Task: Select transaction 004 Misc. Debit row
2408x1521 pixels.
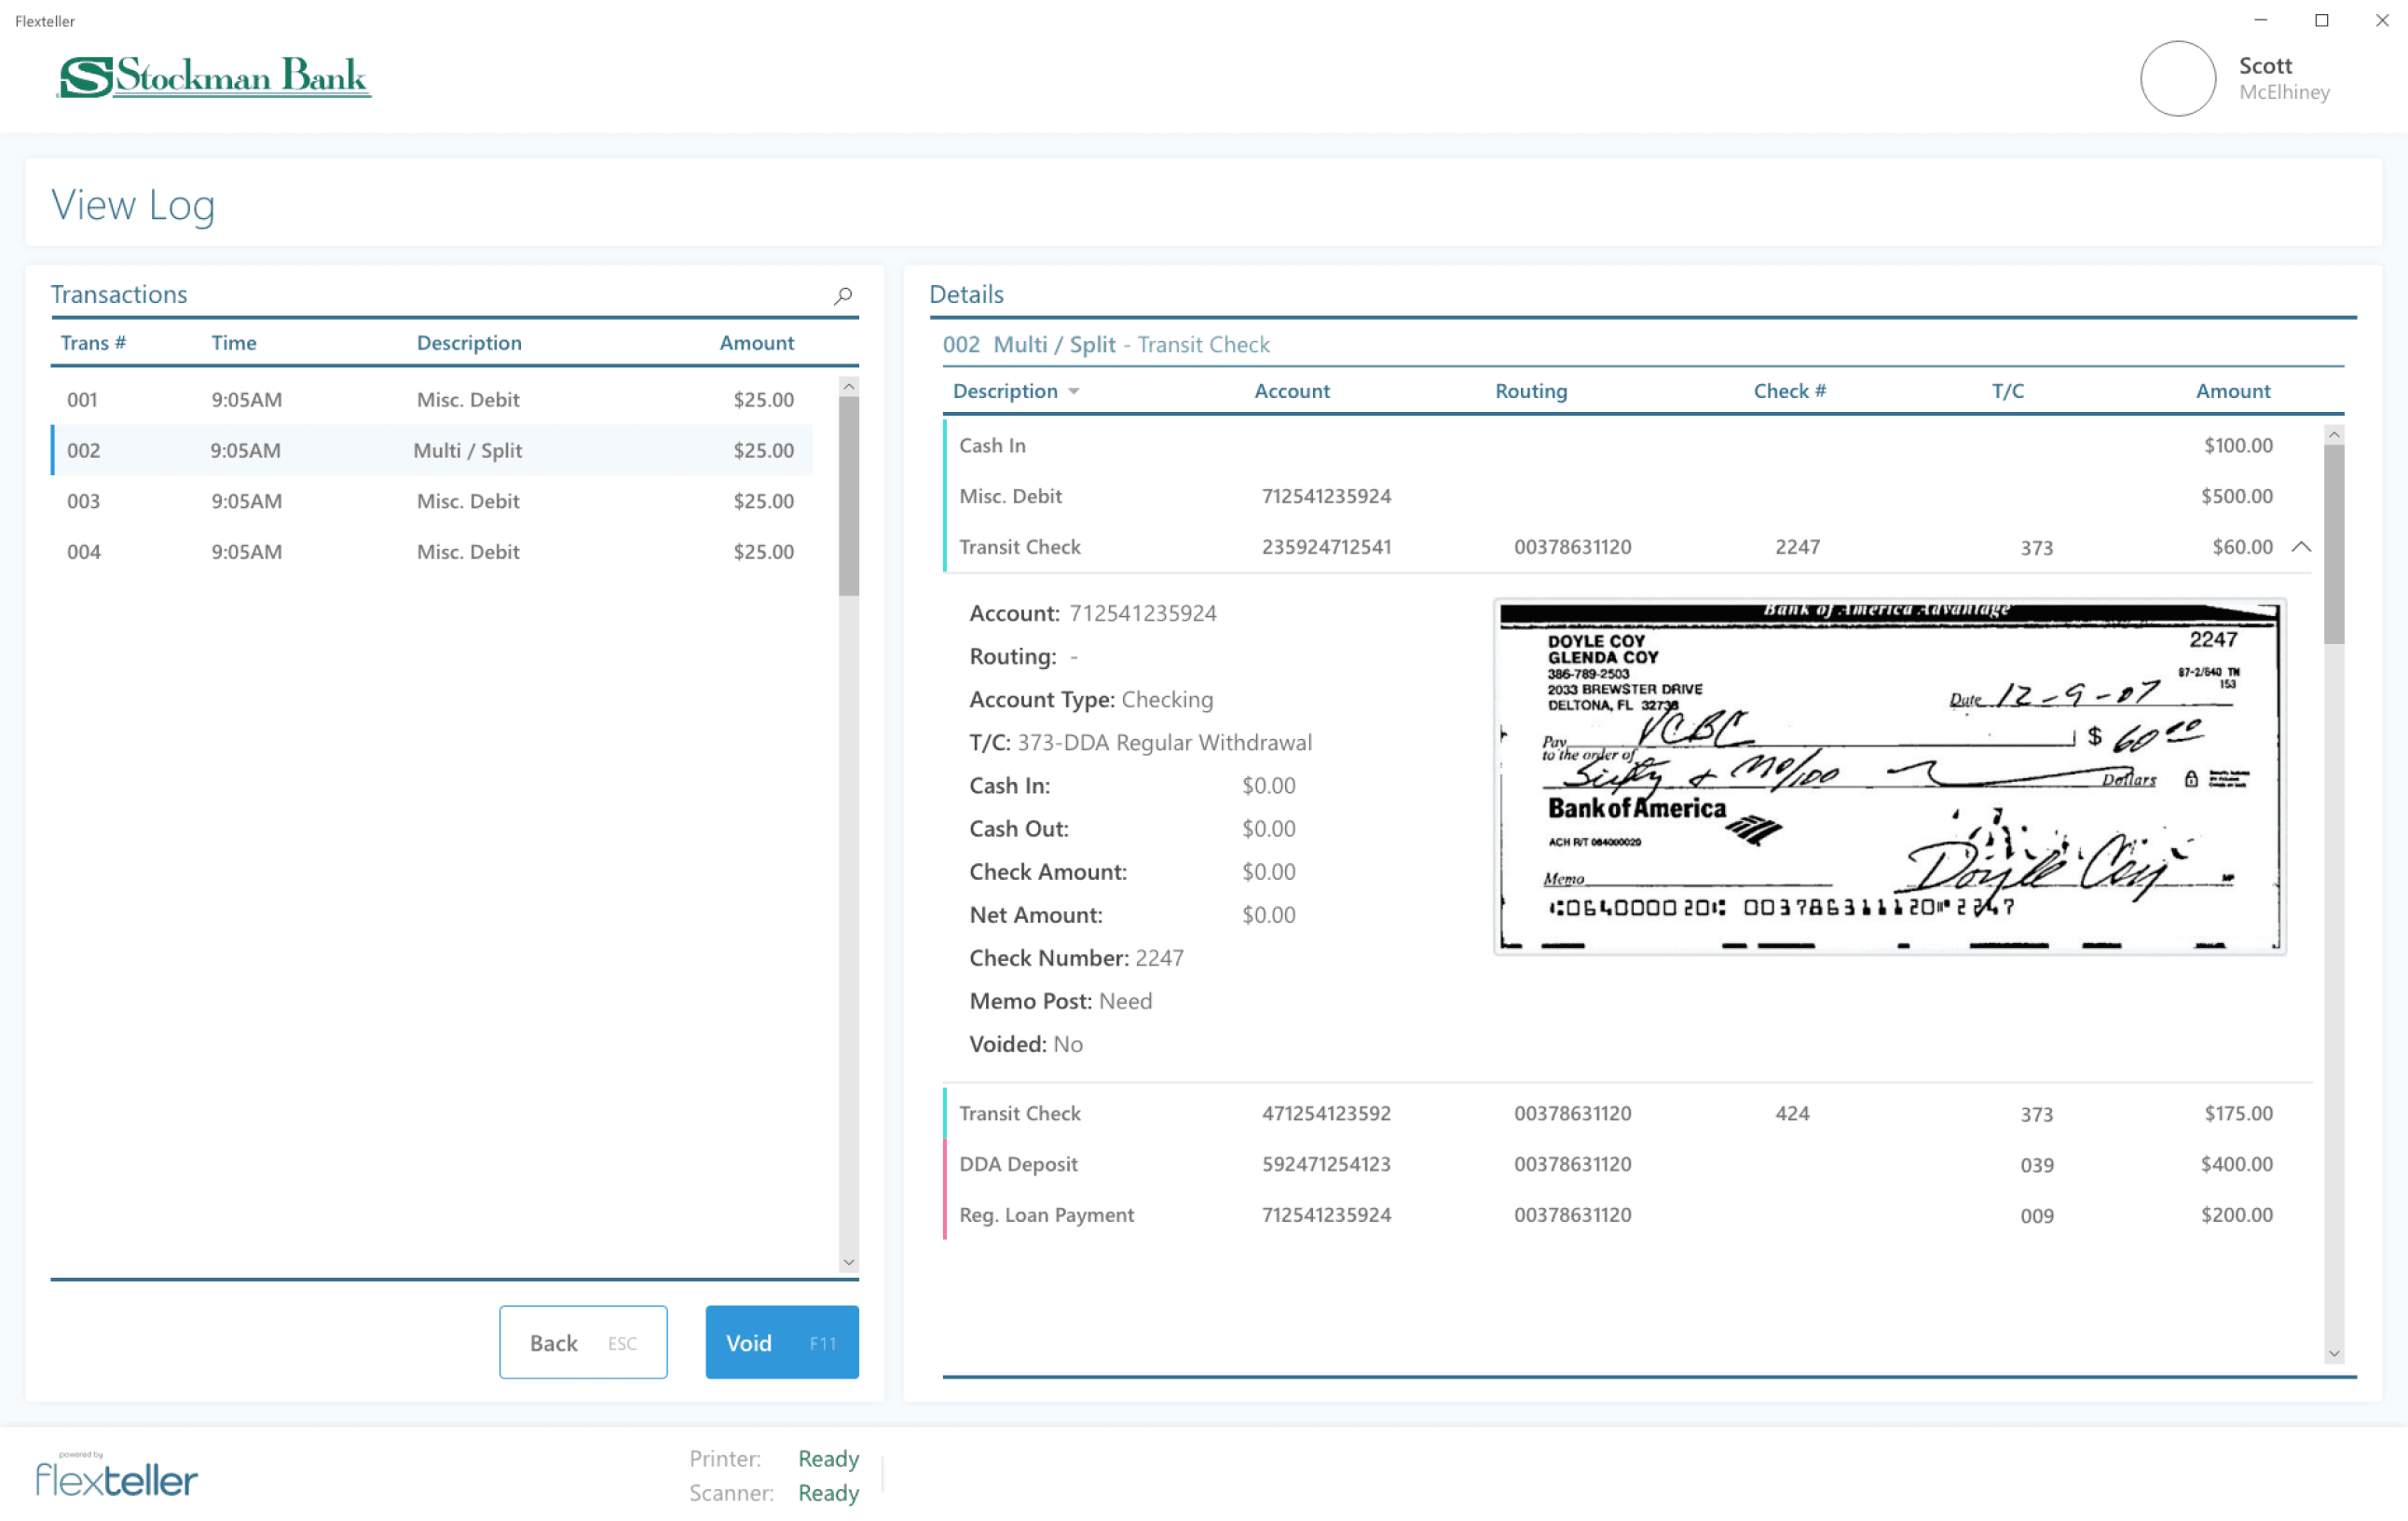Action: coord(432,552)
